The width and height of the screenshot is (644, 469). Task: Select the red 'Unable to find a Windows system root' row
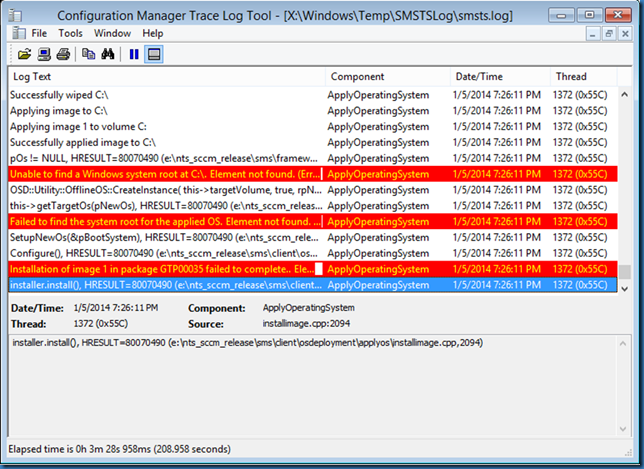[313, 174]
